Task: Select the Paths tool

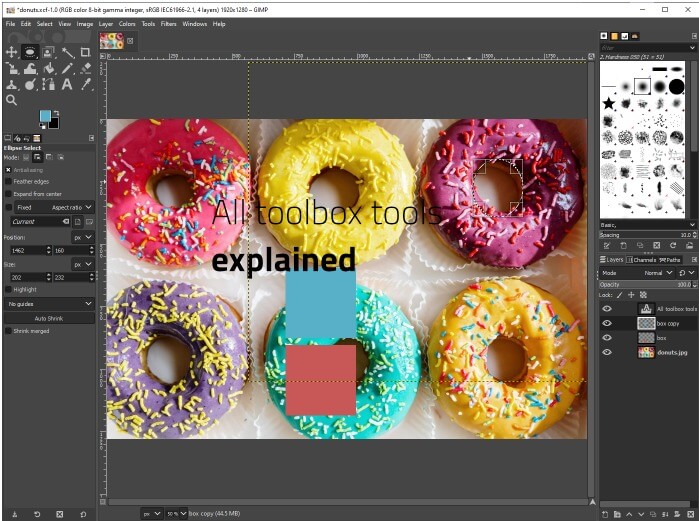Action: click(48, 84)
